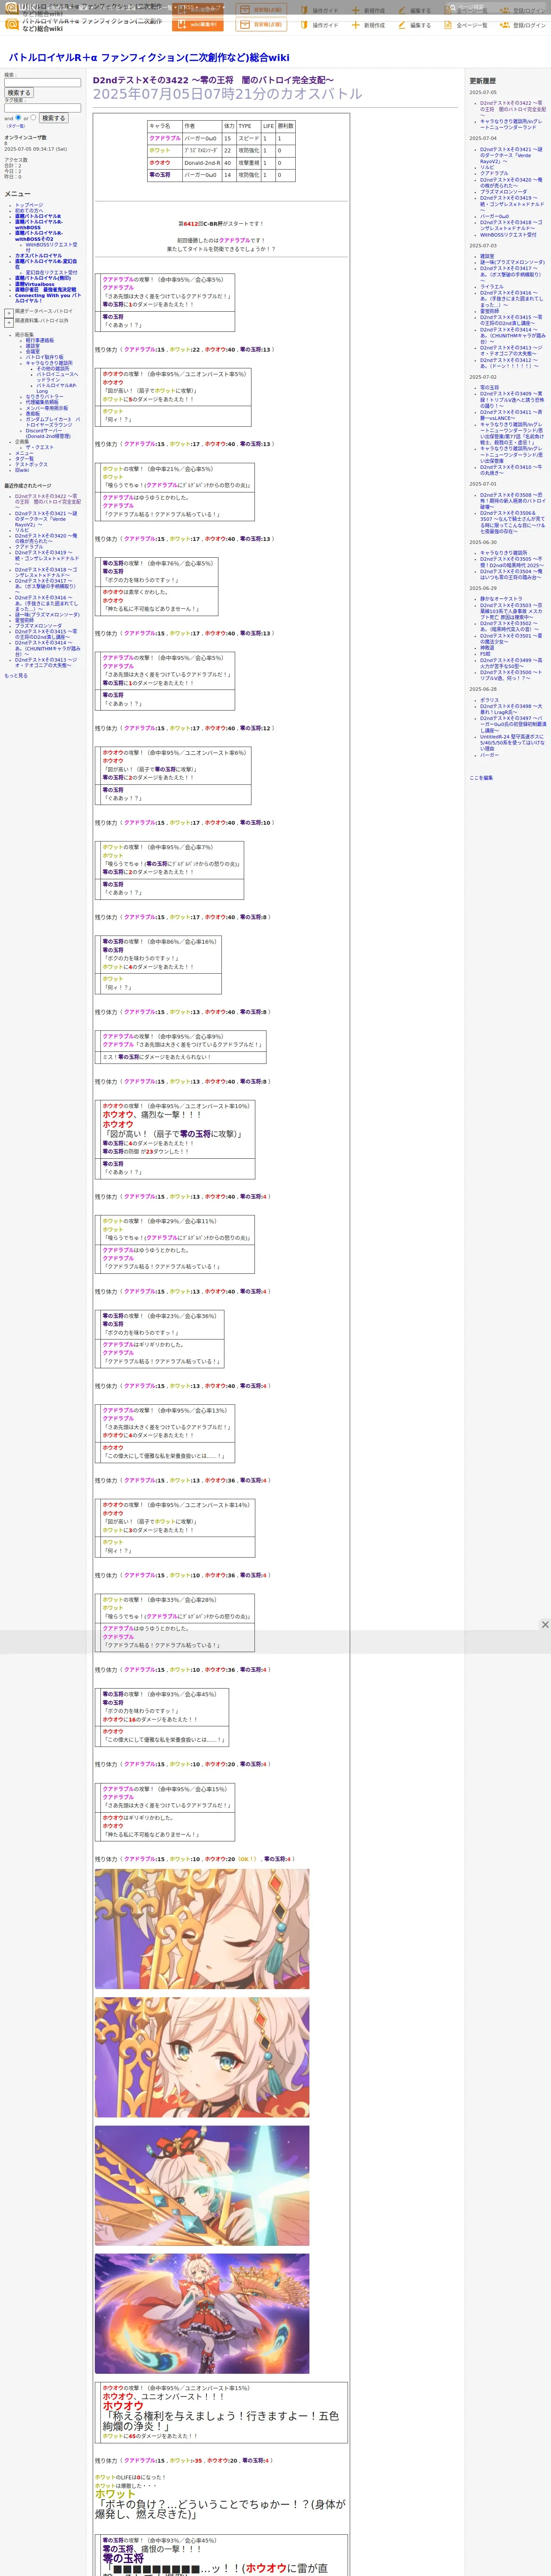Click もっと見る under recently created pages
Image resolution: width=551 pixels, height=2576 pixels.
pos(16,676)
